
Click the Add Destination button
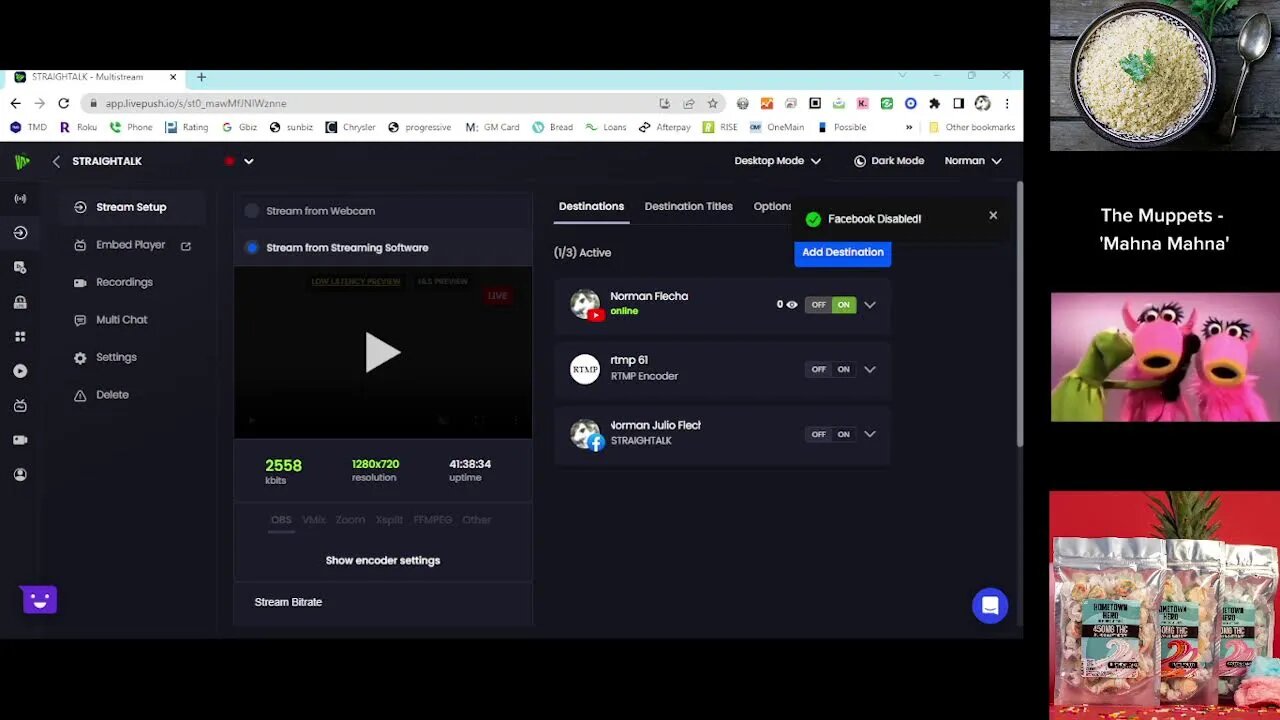(x=843, y=252)
